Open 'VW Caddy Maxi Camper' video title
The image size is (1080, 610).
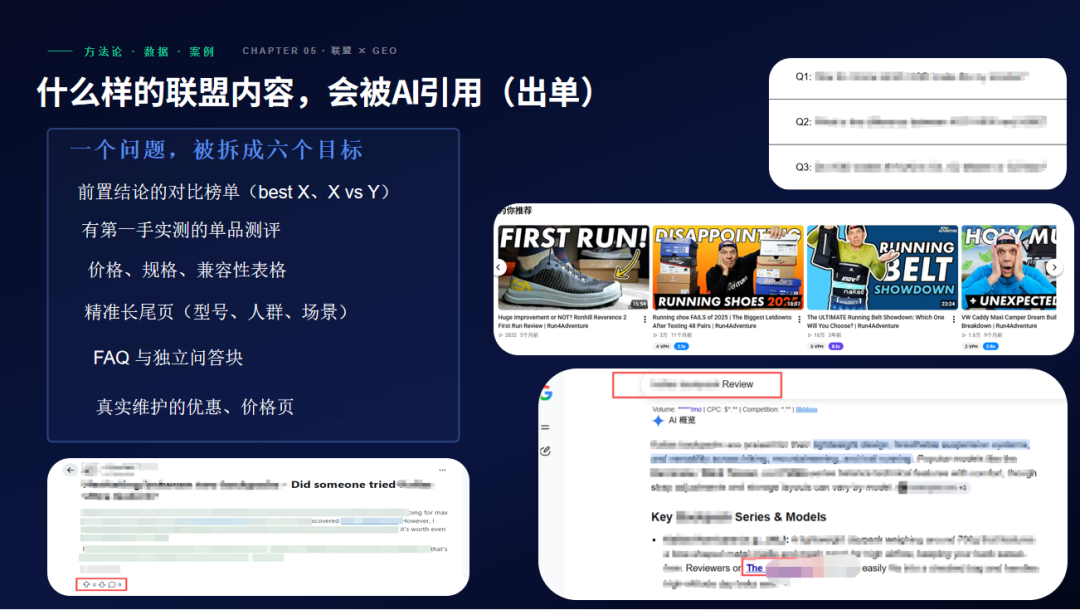coord(1008,322)
